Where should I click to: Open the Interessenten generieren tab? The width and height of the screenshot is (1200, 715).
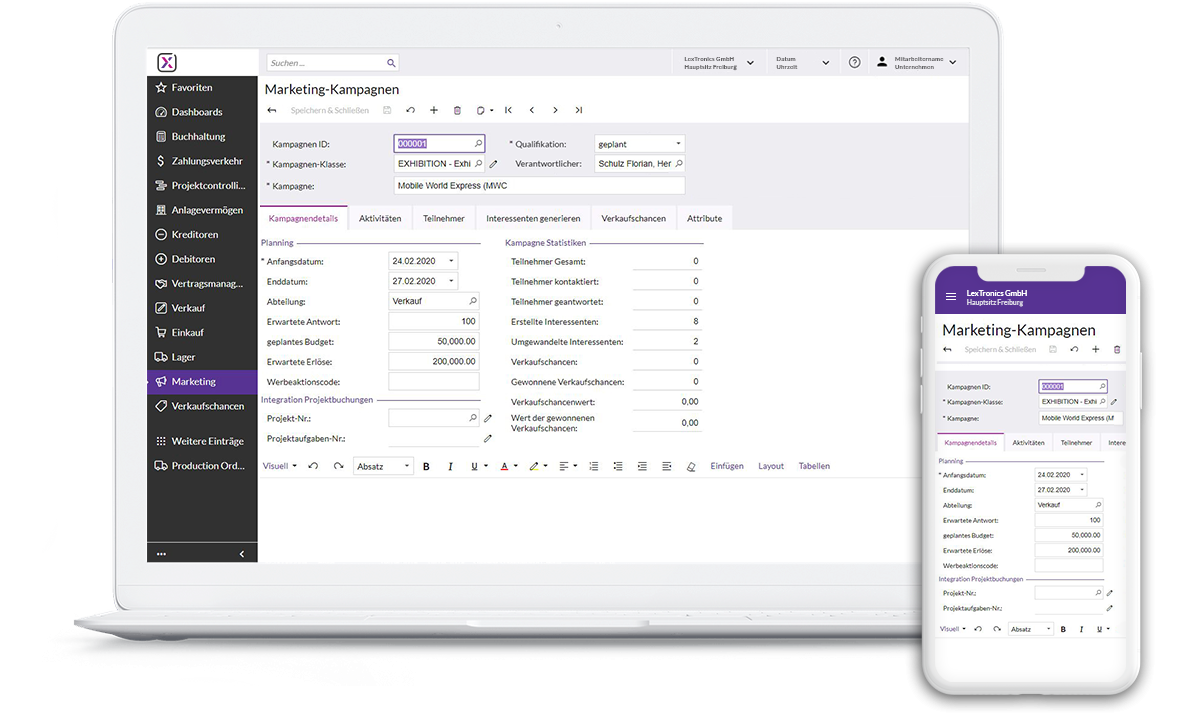[x=533, y=218]
